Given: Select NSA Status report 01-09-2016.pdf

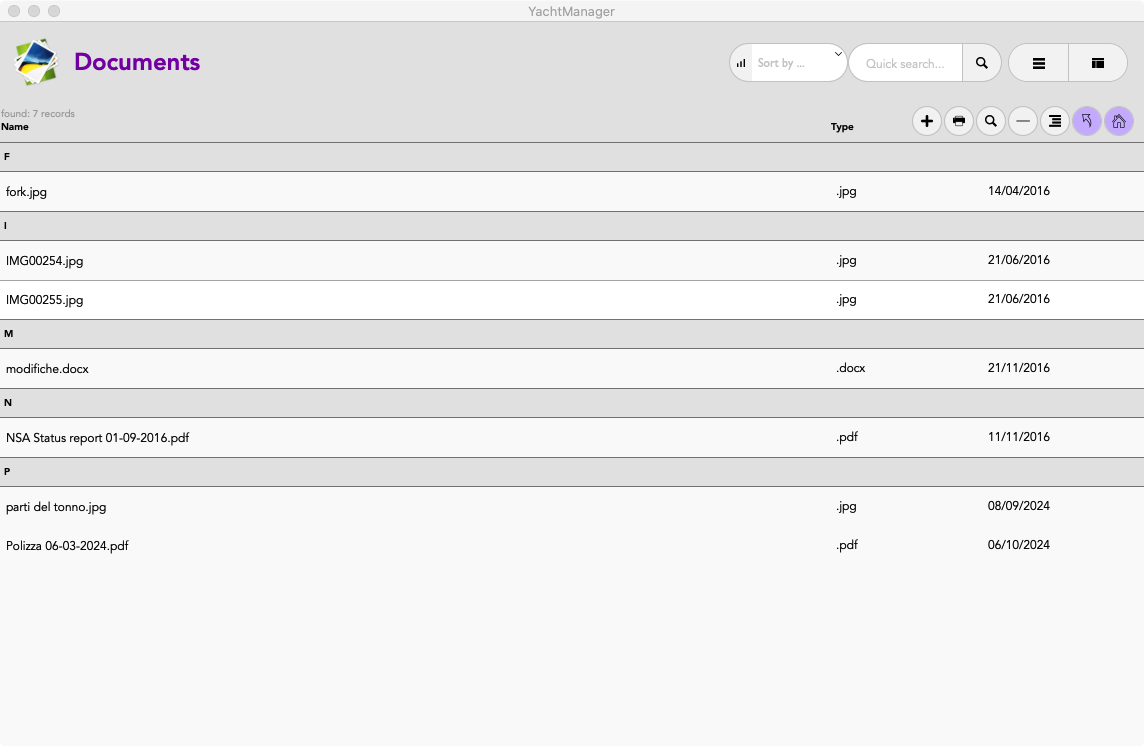Looking at the screenshot, I should coord(98,438).
